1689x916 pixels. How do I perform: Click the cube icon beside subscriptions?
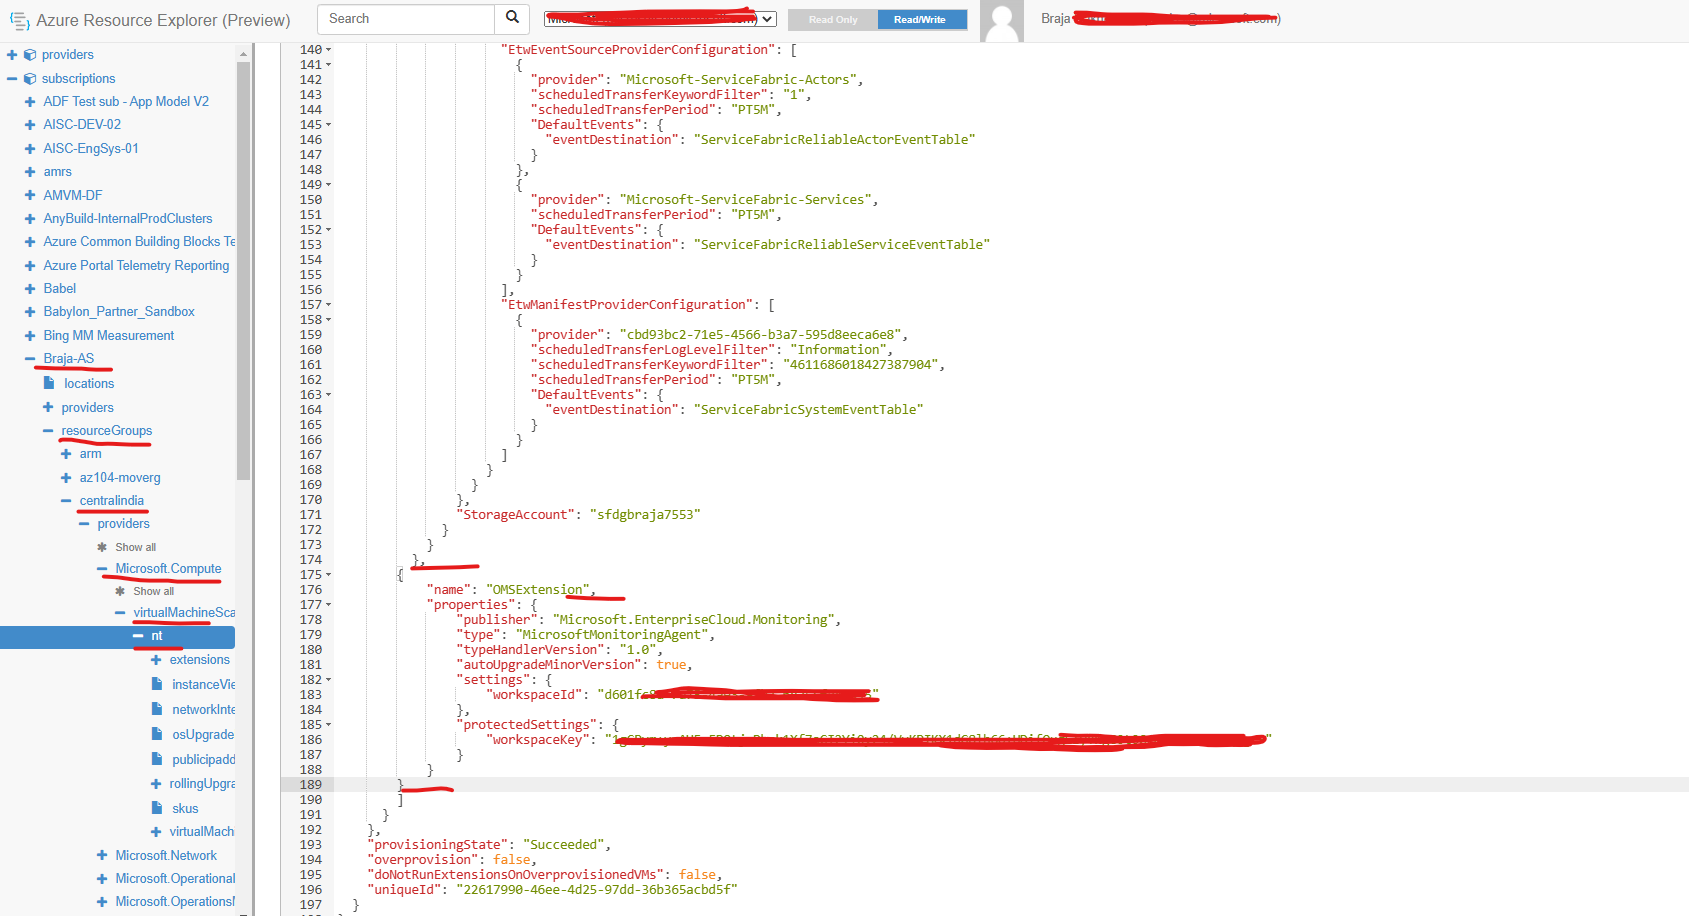30,79
